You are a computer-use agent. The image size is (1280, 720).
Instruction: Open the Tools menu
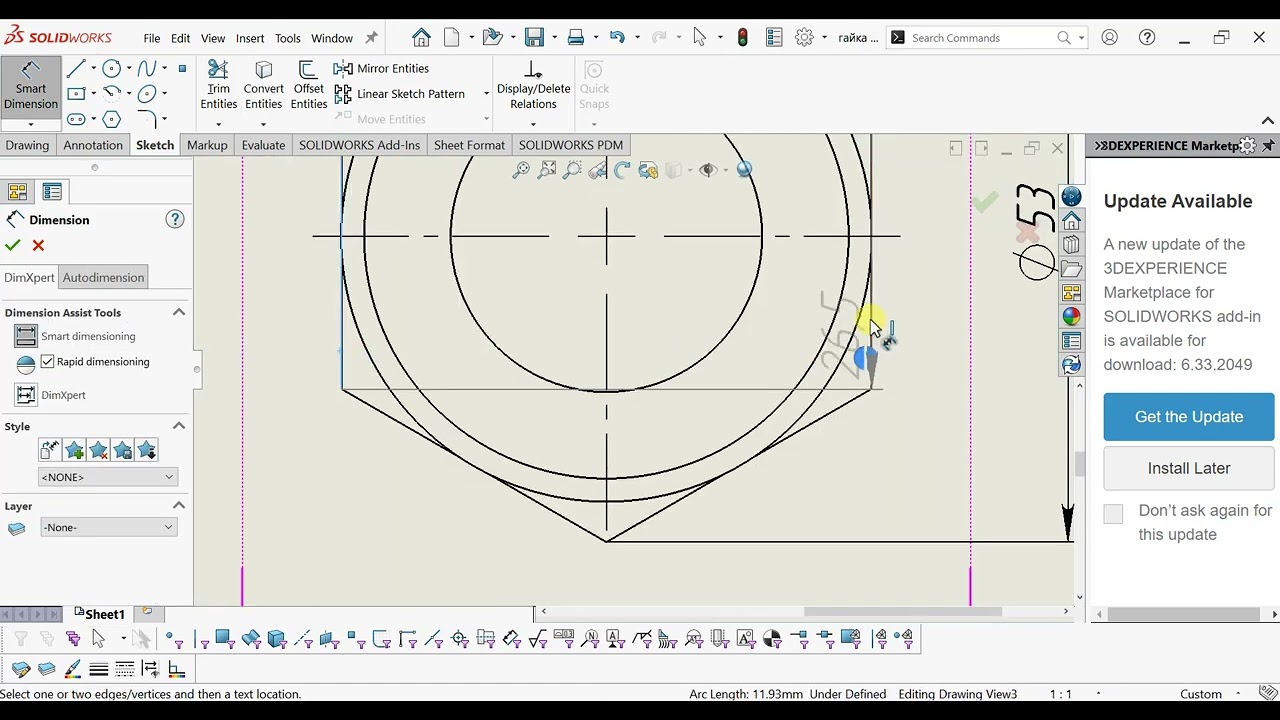click(288, 38)
